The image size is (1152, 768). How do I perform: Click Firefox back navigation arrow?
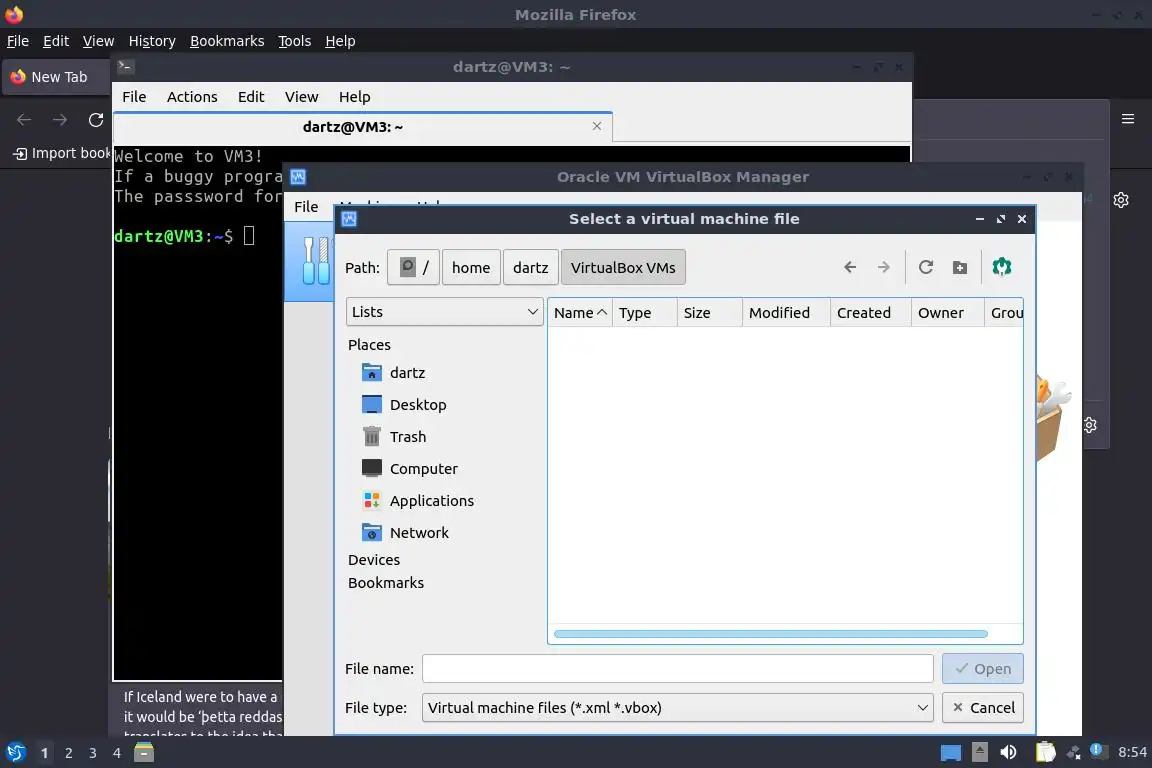coord(24,120)
